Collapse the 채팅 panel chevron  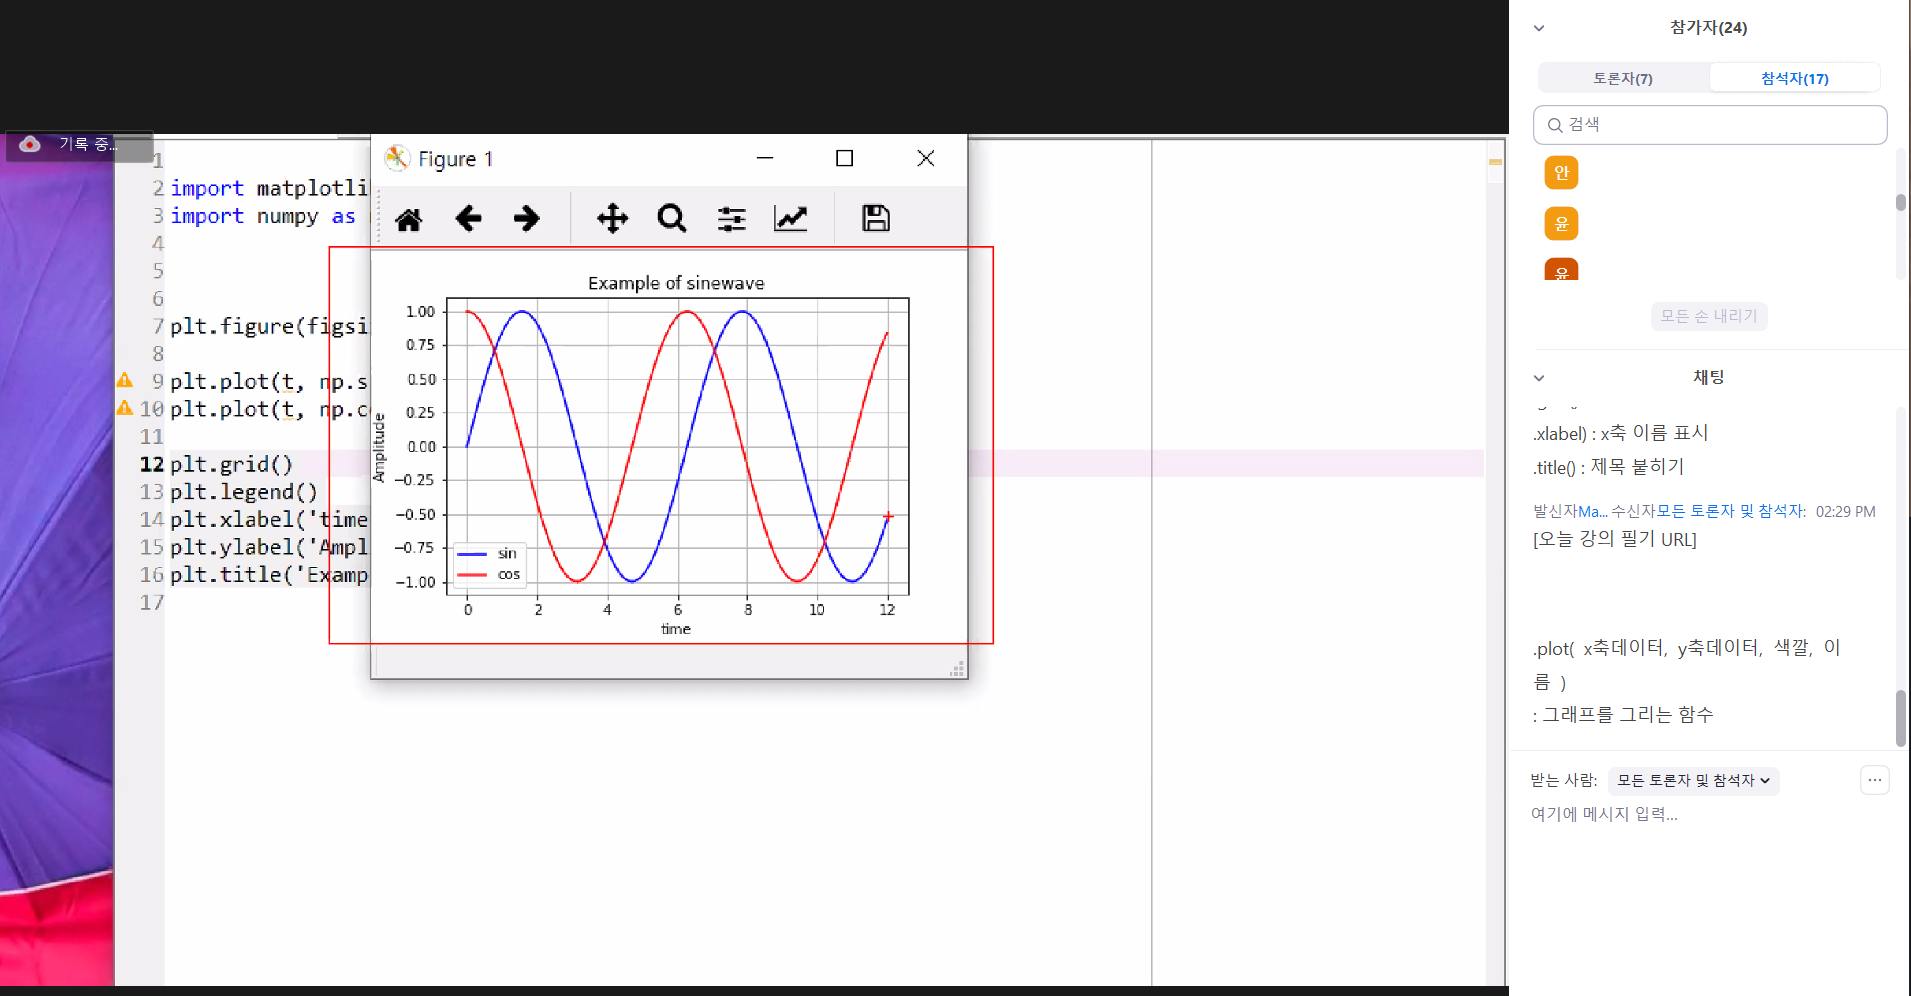tap(1539, 378)
